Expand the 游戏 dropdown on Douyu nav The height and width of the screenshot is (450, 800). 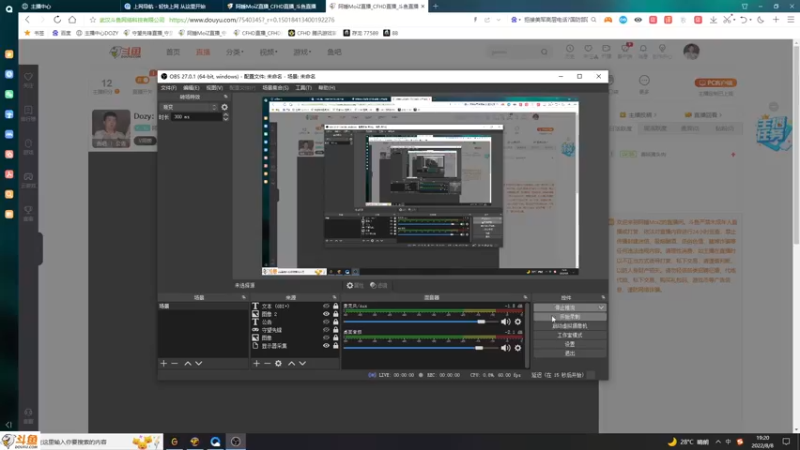pos(302,52)
